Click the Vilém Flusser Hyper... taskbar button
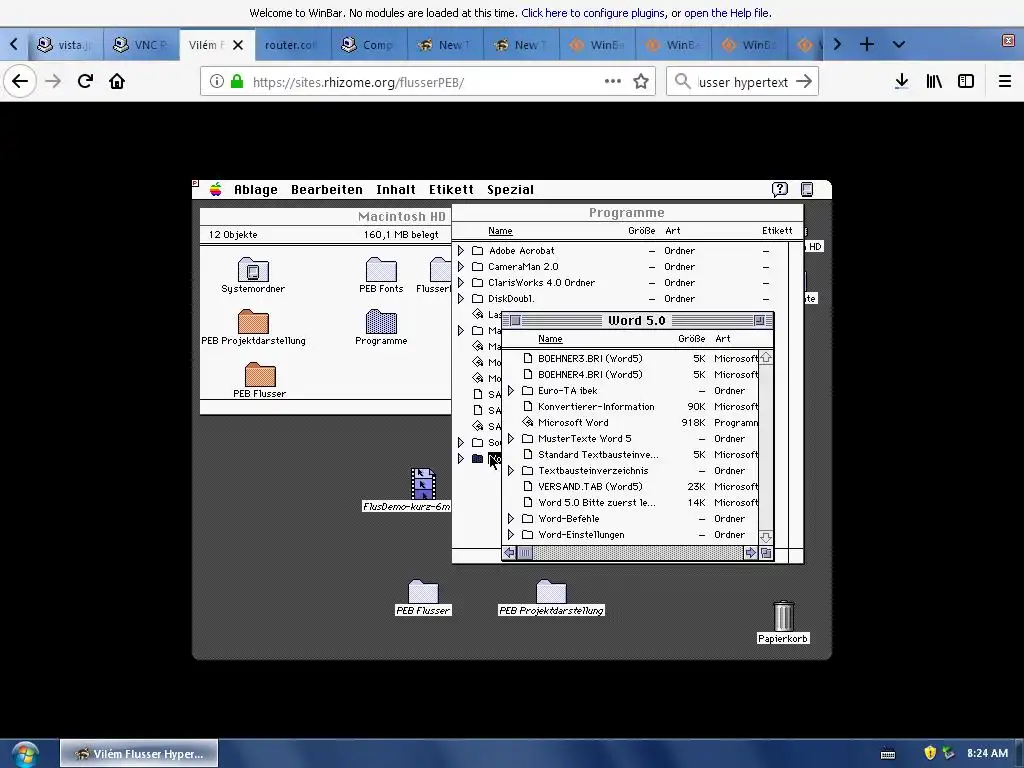Image resolution: width=1024 pixels, height=768 pixels. tap(139, 754)
